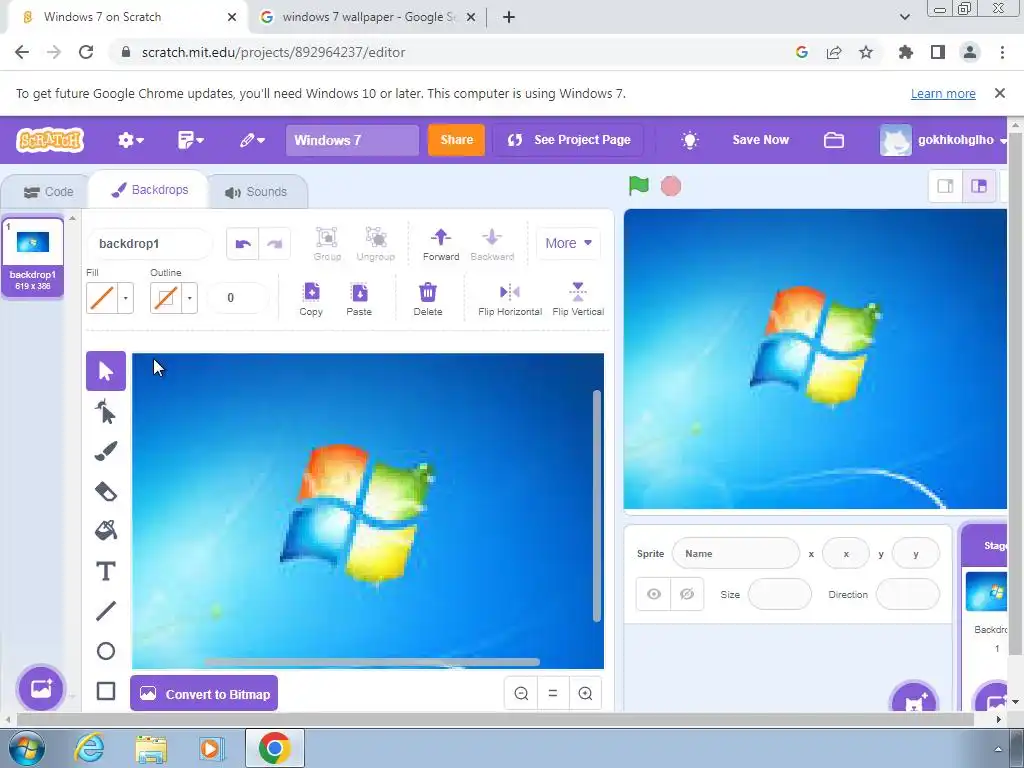Show sprite with eye icon
Screen dimensions: 1024x768
pos(654,594)
